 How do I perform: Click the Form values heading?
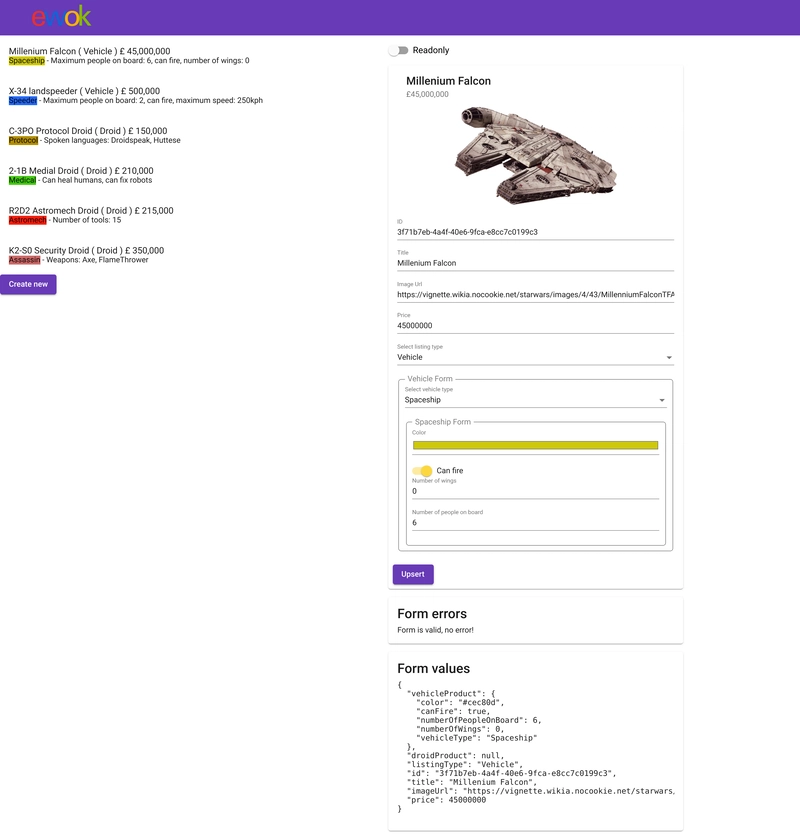point(433,668)
